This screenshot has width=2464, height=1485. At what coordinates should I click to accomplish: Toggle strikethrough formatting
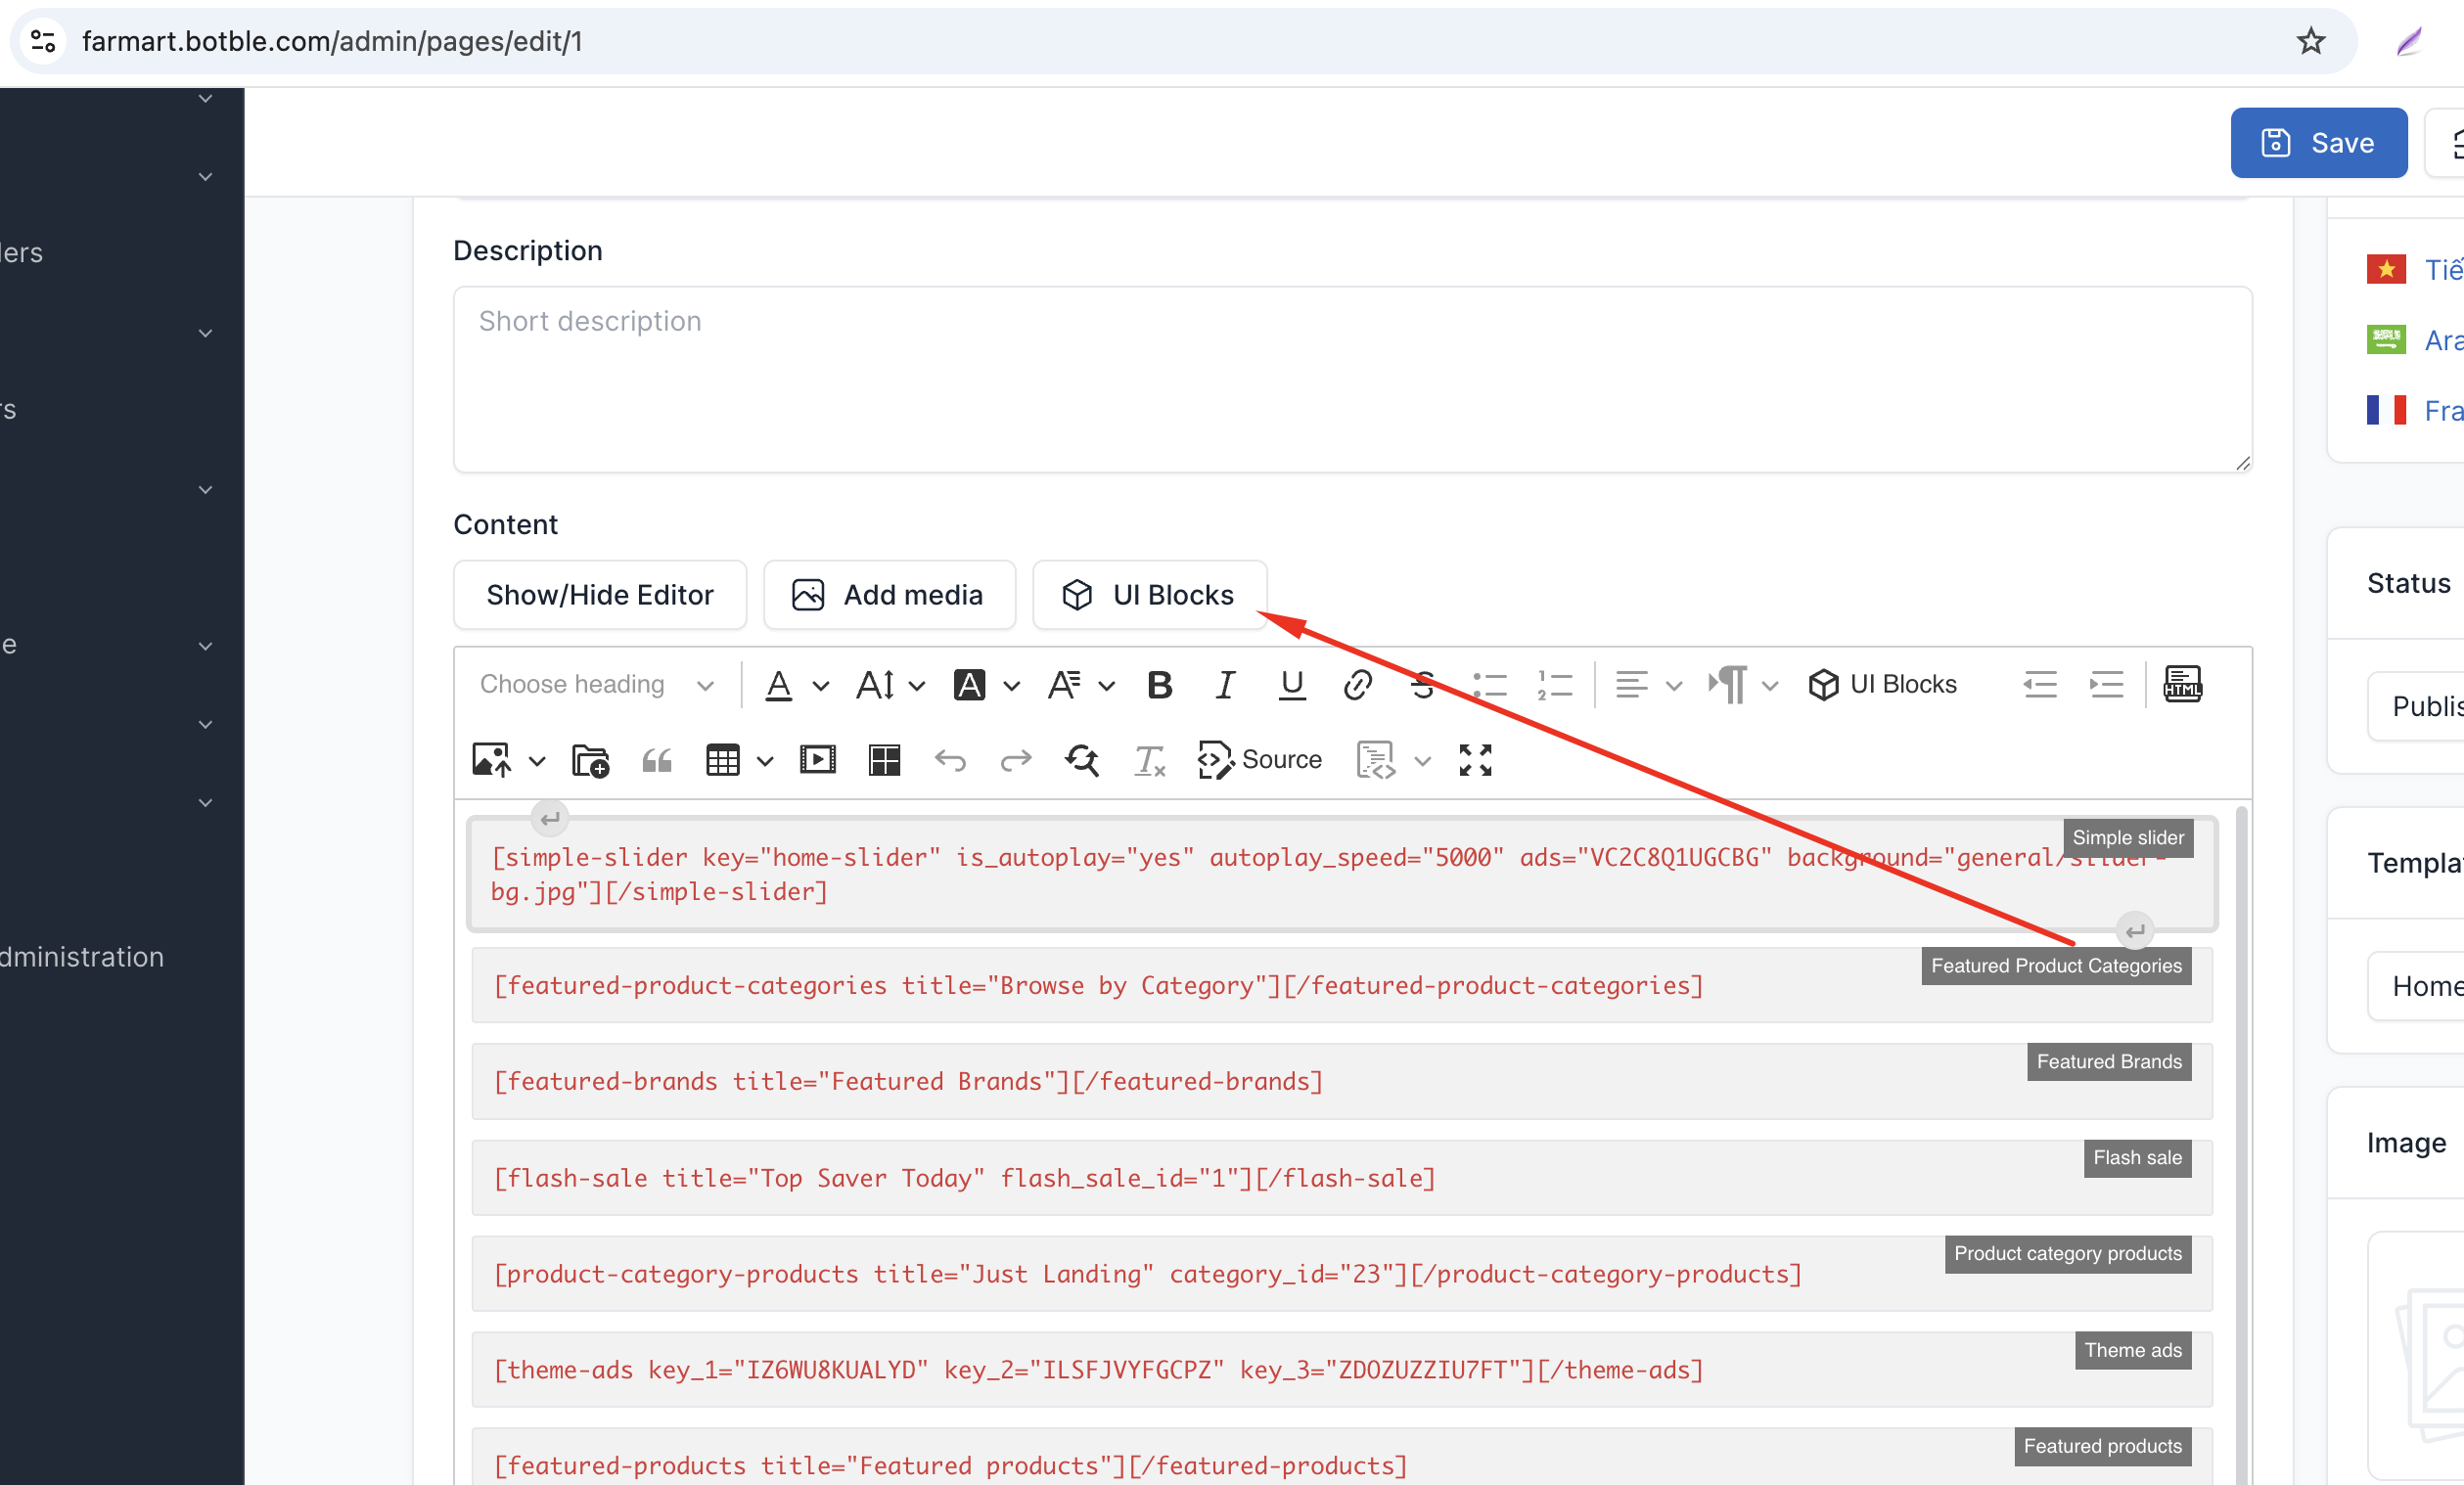(1424, 685)
